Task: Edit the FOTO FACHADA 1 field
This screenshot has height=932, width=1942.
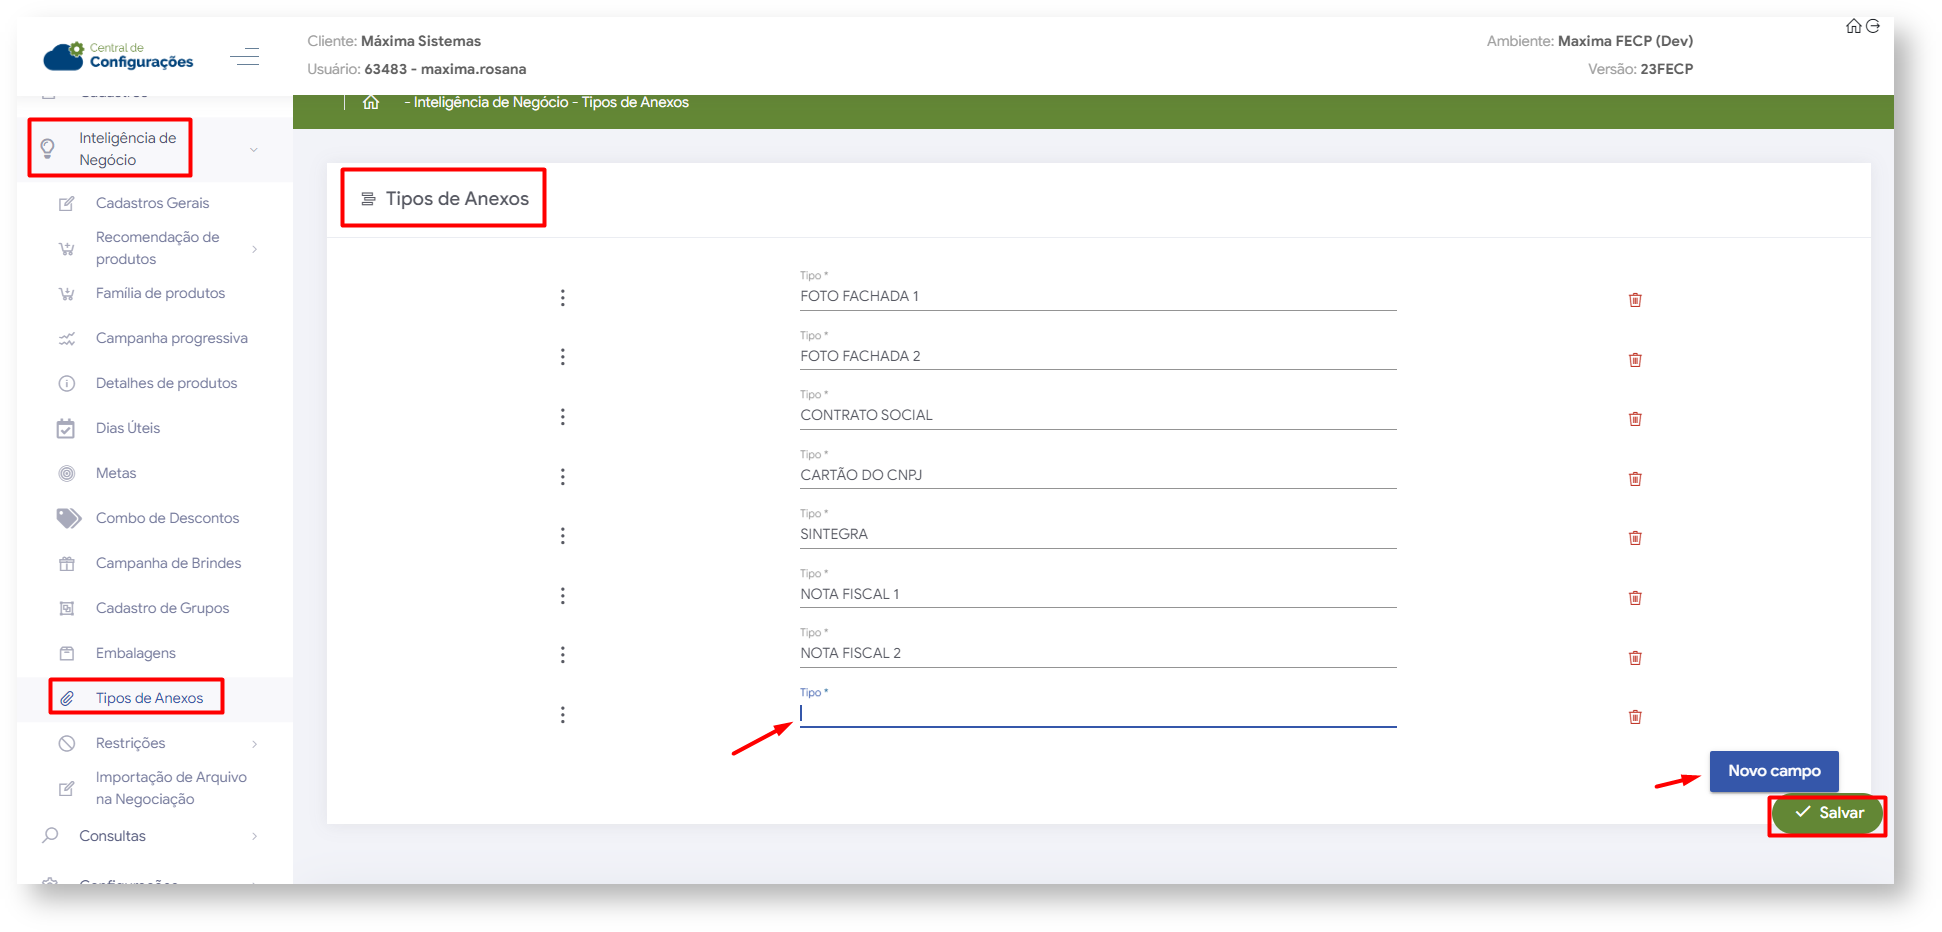Action: pyautogui.click(x=1098, y=297)
